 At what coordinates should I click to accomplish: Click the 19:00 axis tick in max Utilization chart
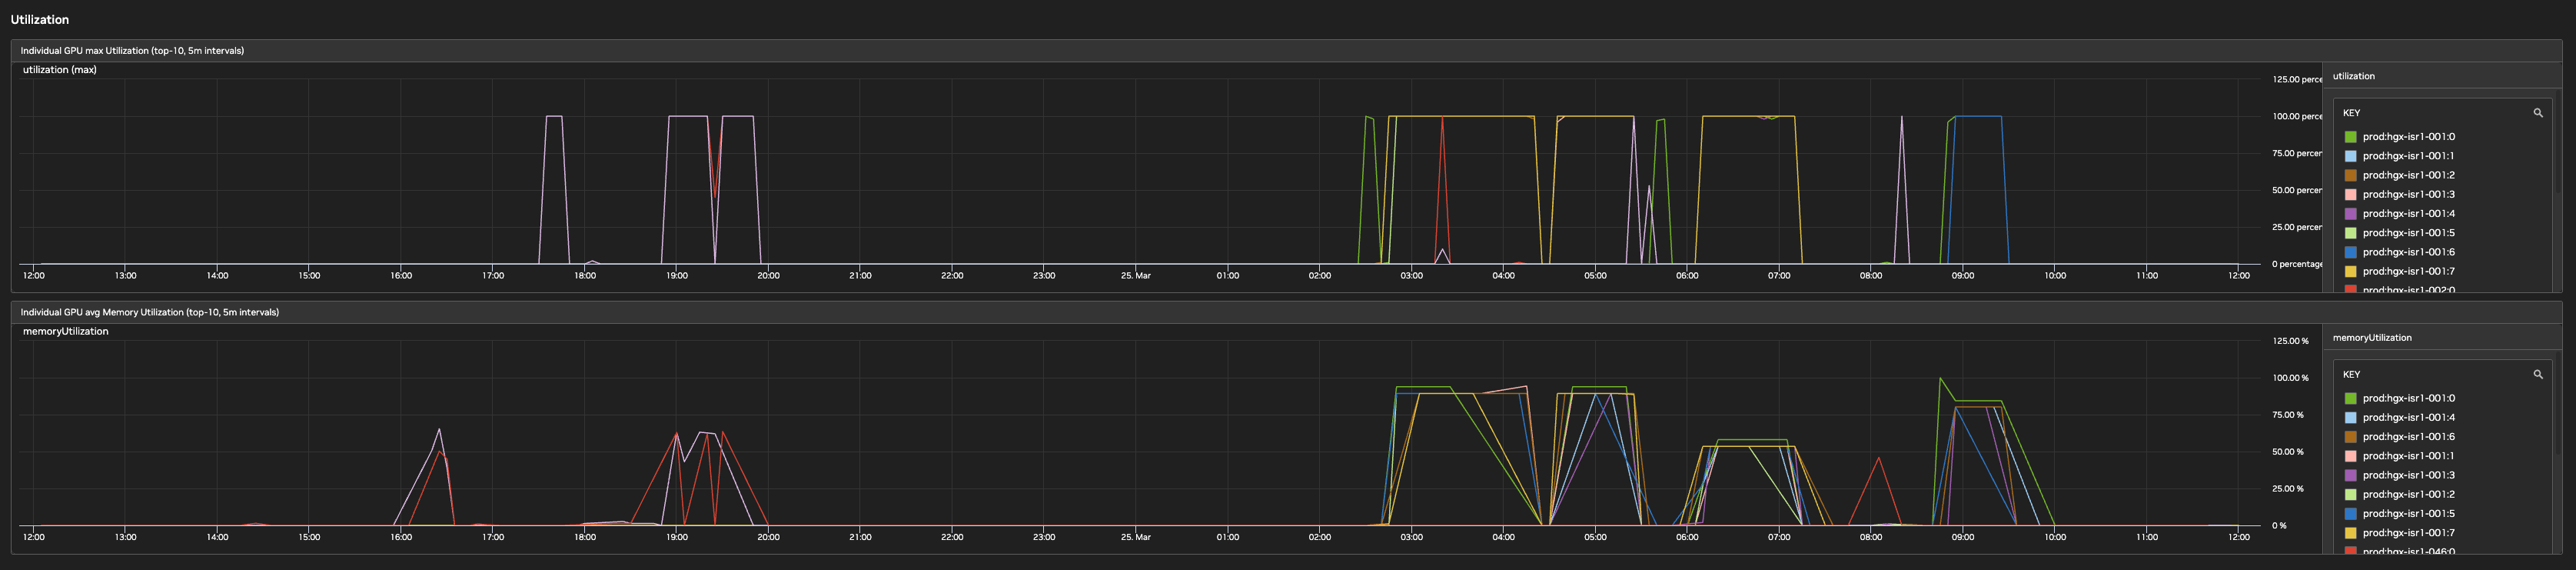676,275
